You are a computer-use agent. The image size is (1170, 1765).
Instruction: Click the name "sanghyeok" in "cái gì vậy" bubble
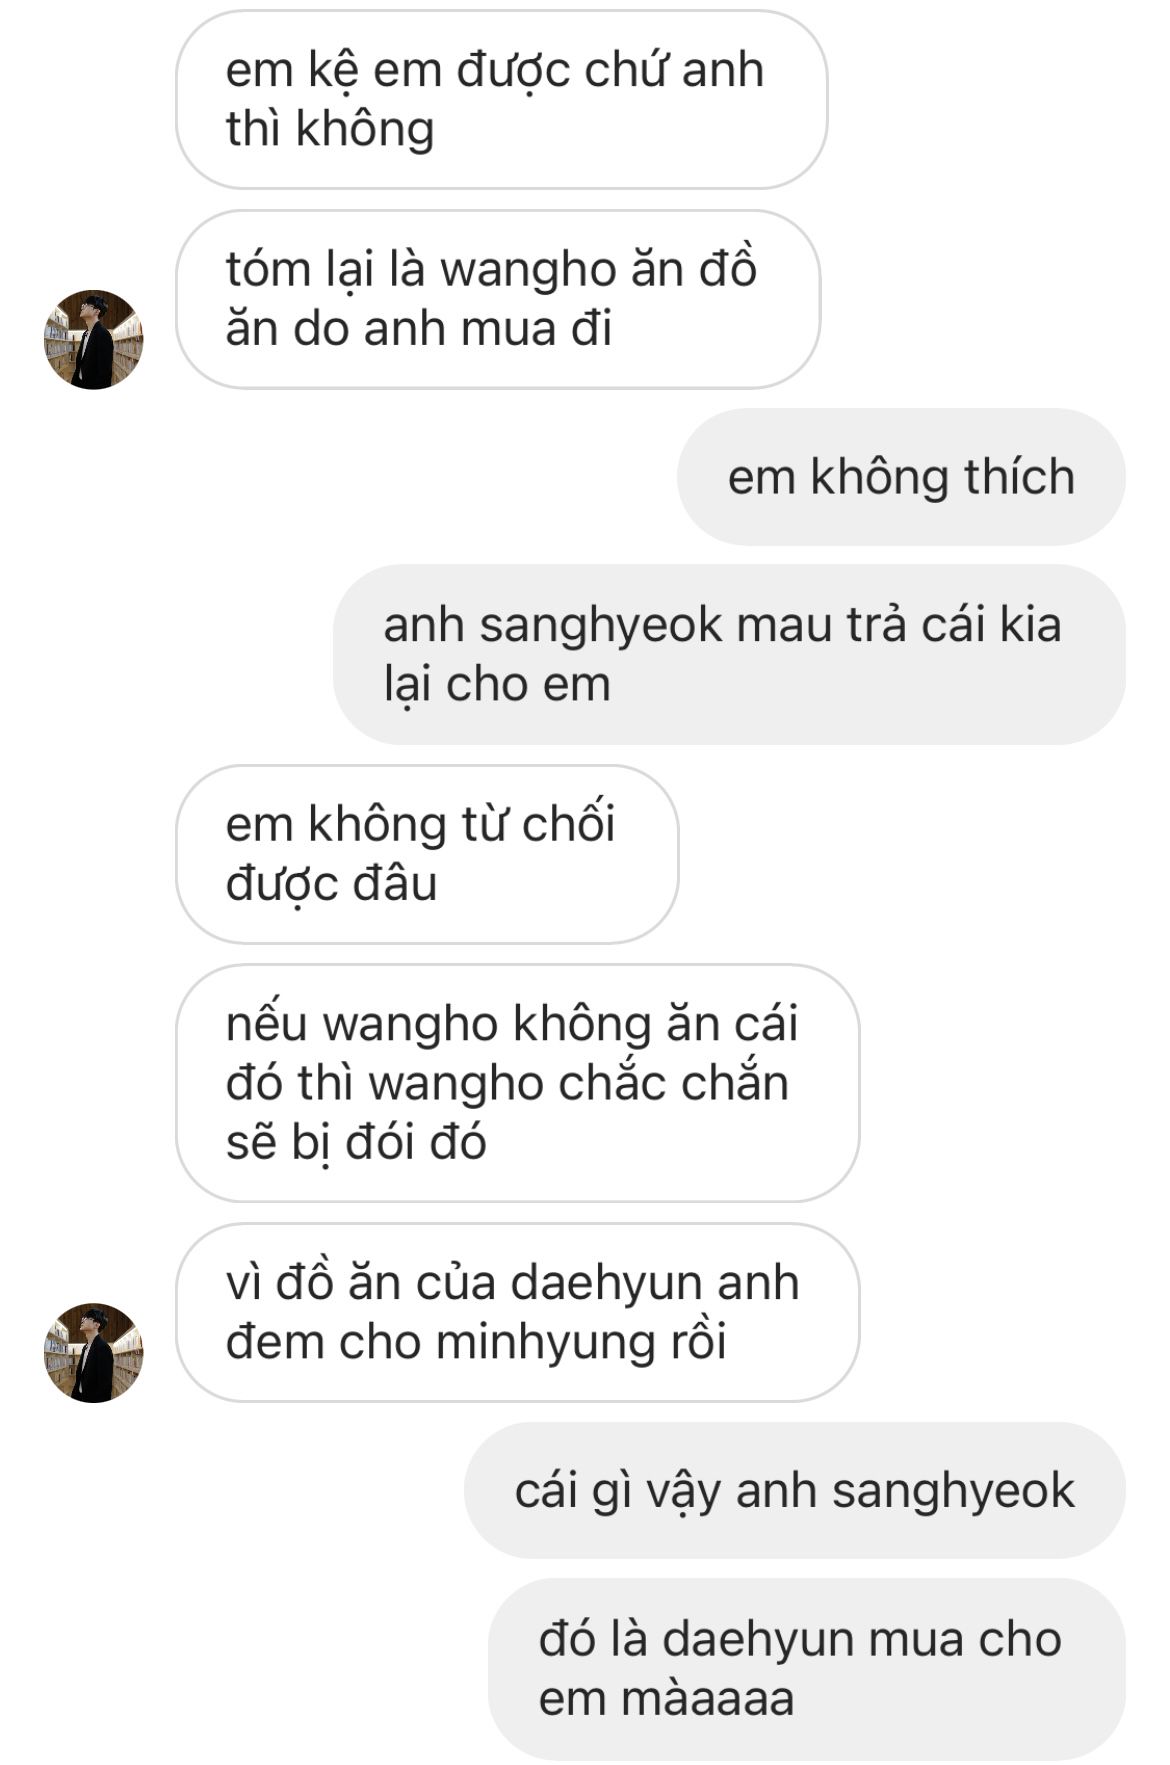point(953,1491)
